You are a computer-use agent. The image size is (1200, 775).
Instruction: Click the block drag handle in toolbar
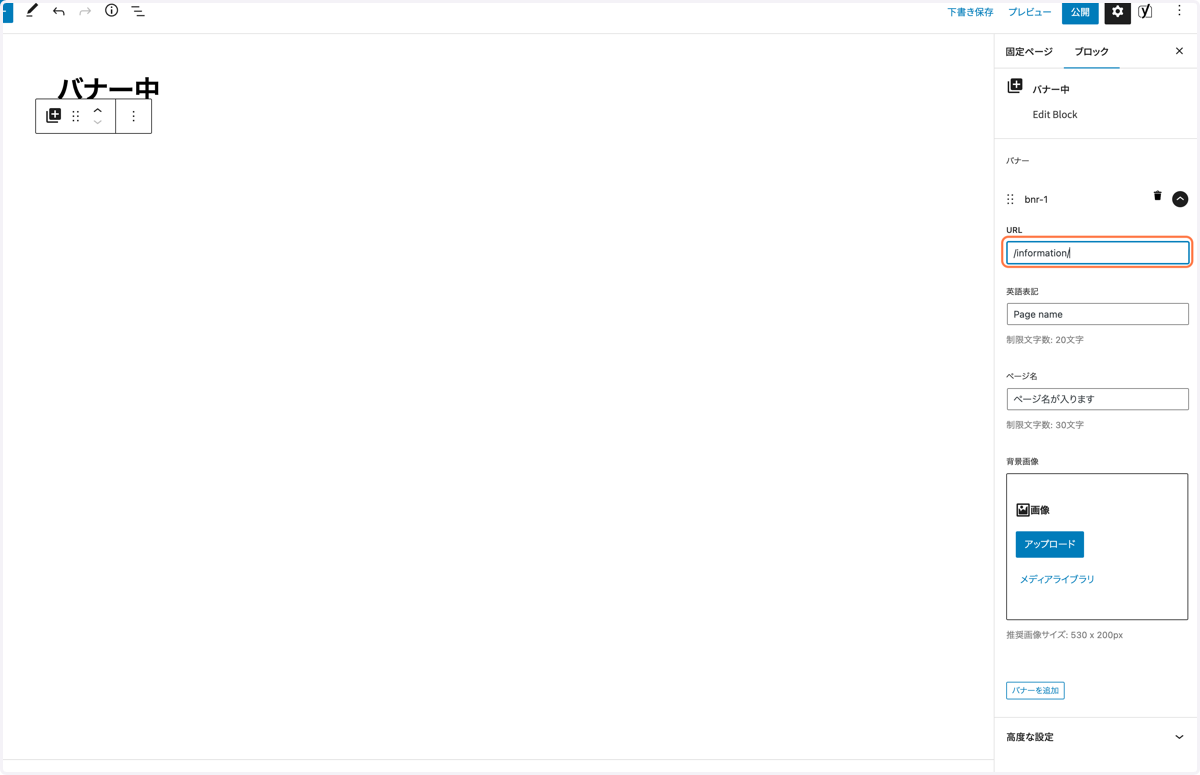(x=76, y=116)
